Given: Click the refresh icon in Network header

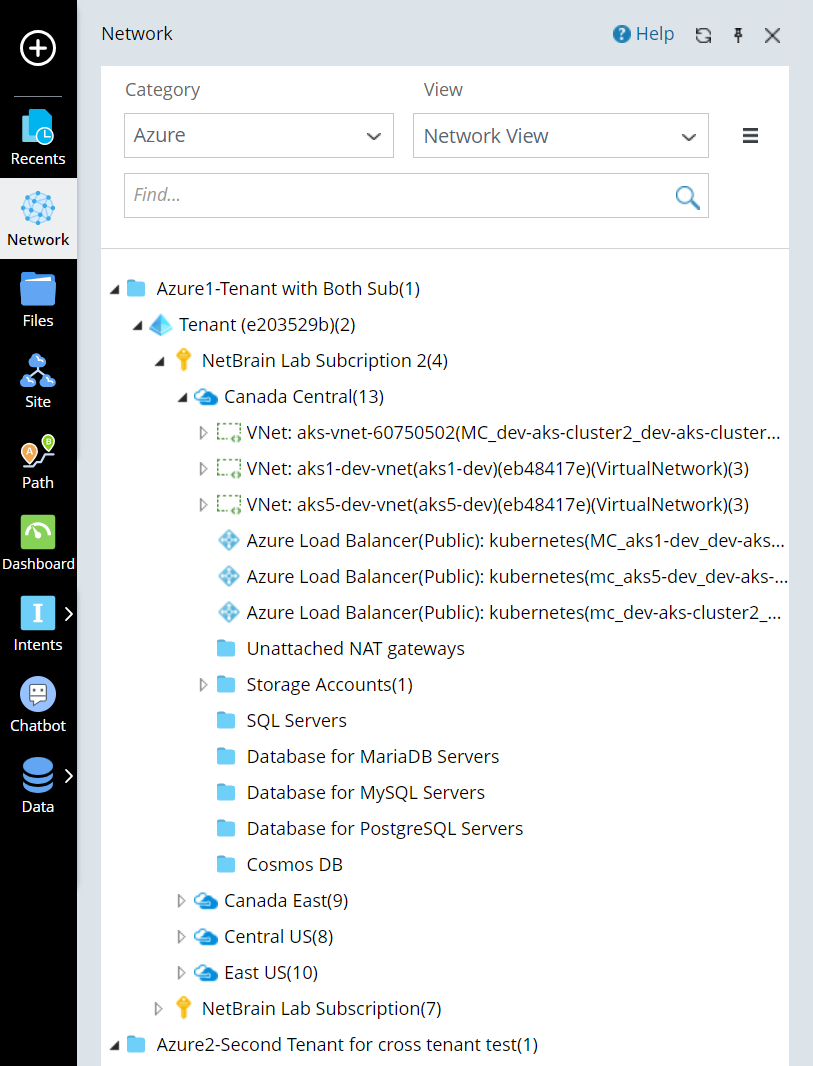Looking at the screenshot, I should pyautogui.click(x=703, y=35).
